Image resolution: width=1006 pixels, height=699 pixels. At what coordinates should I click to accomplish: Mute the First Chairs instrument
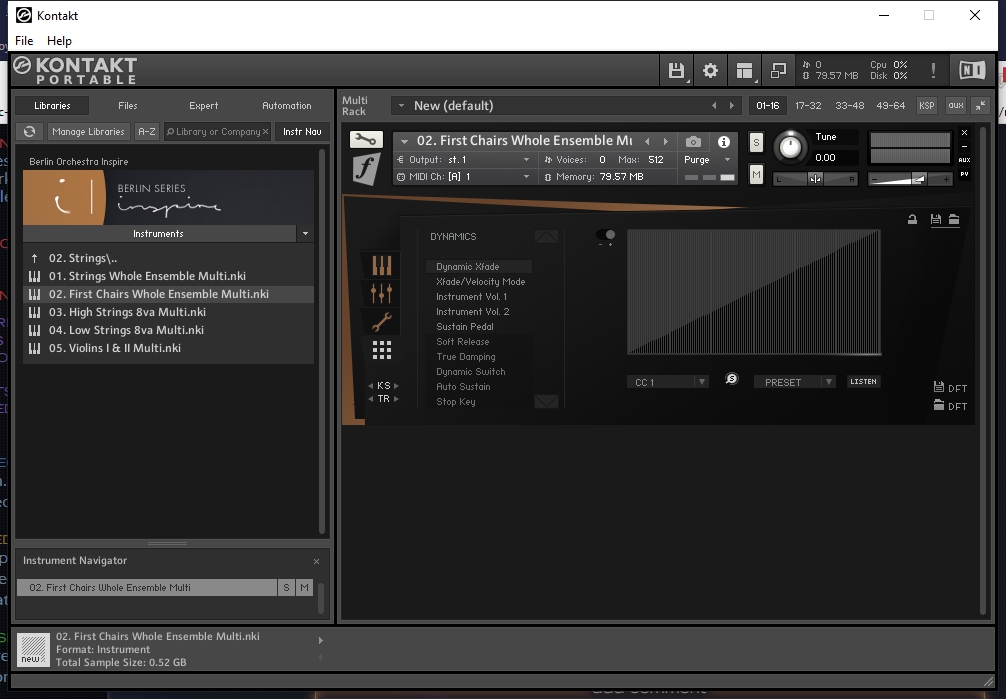[x=756, y=174]
